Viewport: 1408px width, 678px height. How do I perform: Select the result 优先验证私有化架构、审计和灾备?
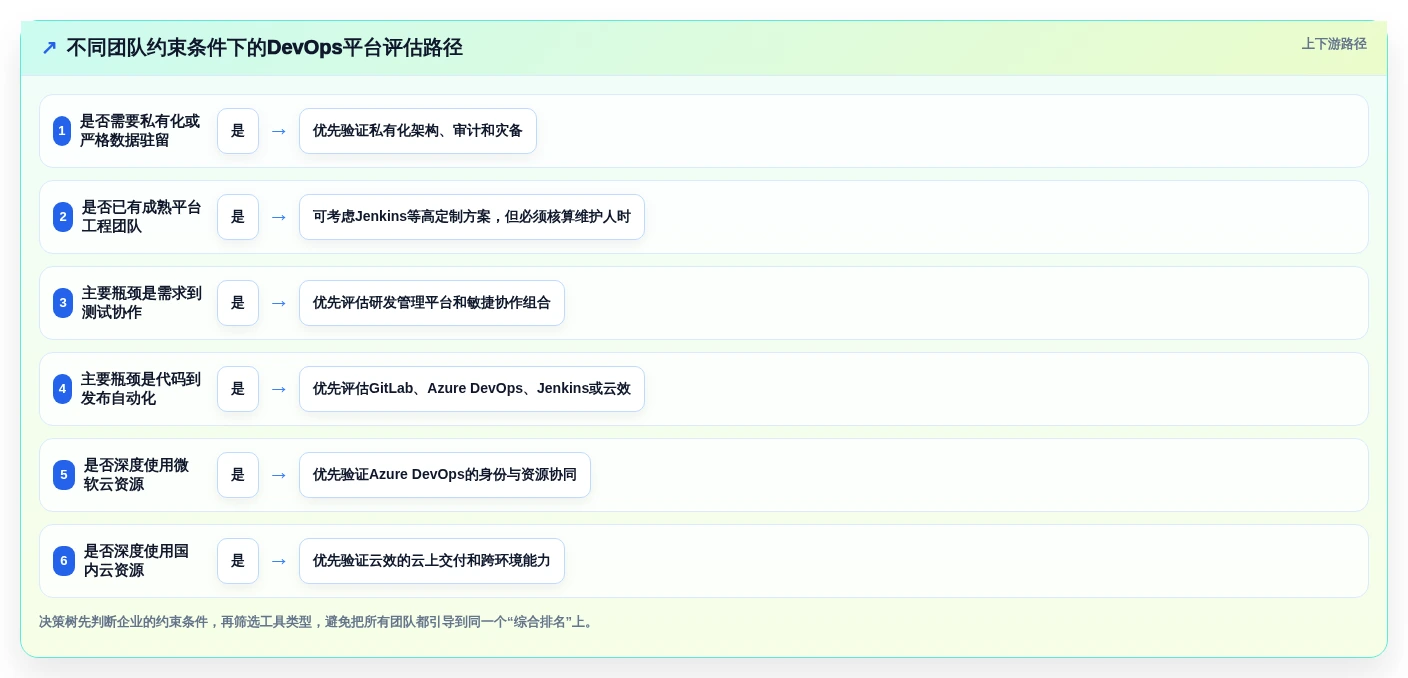pos(418,131)
